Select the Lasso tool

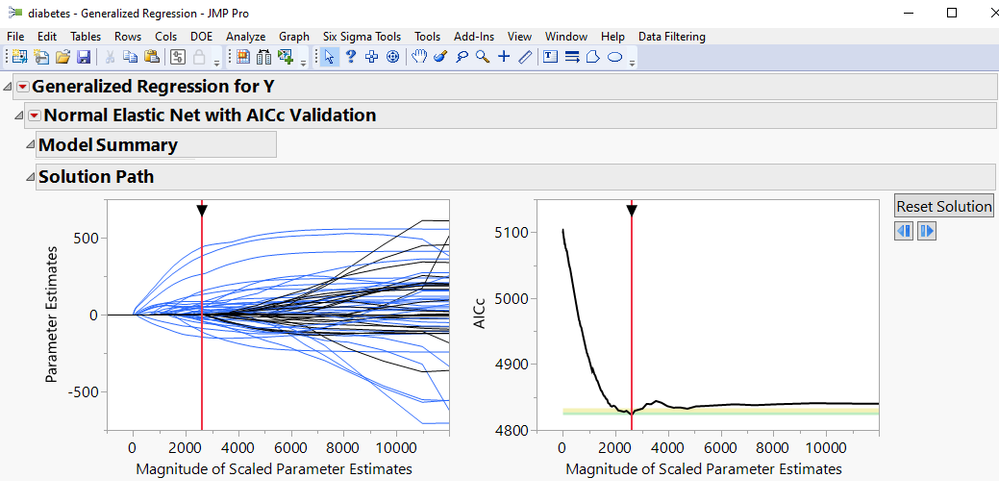coord(461,57)
